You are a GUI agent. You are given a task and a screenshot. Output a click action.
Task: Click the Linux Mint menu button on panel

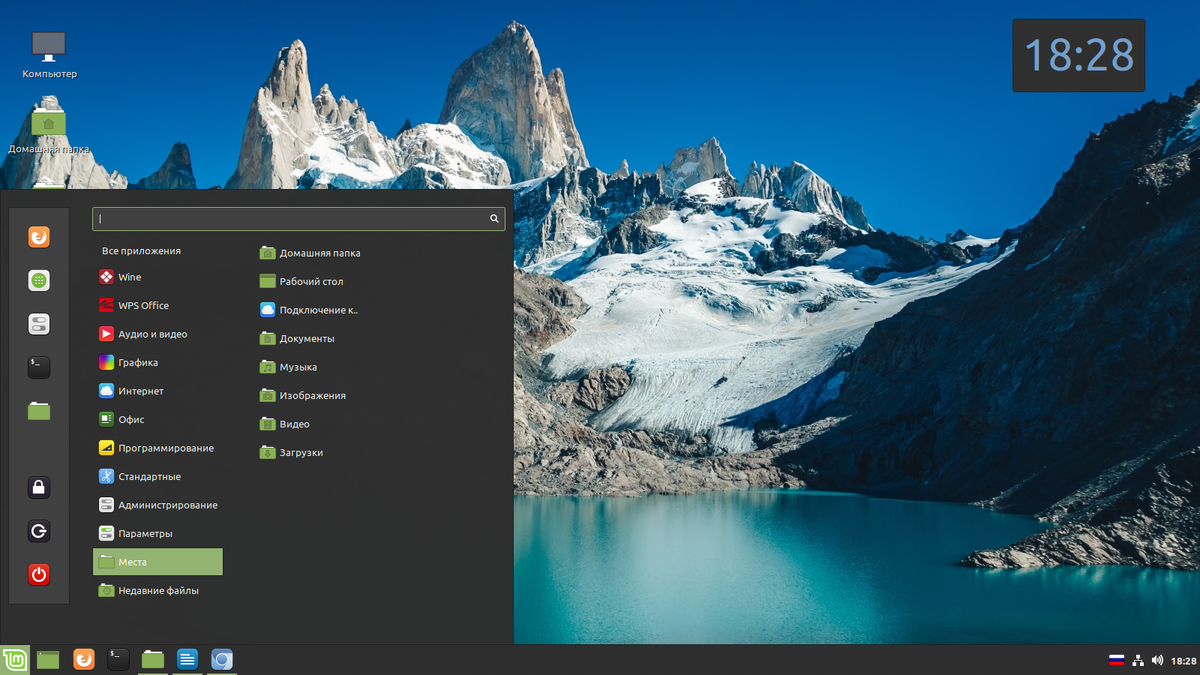pos(14,659)
